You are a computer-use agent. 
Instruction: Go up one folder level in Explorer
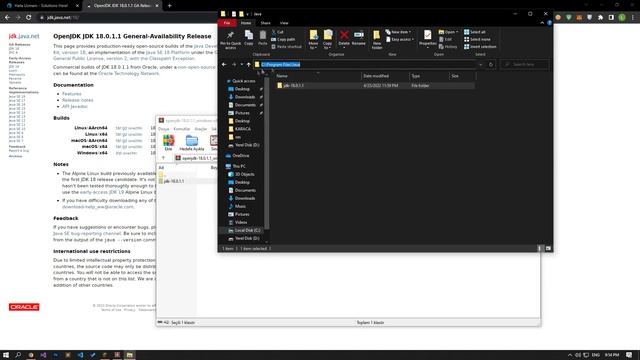pyautogui.click(x=249, y=64)
